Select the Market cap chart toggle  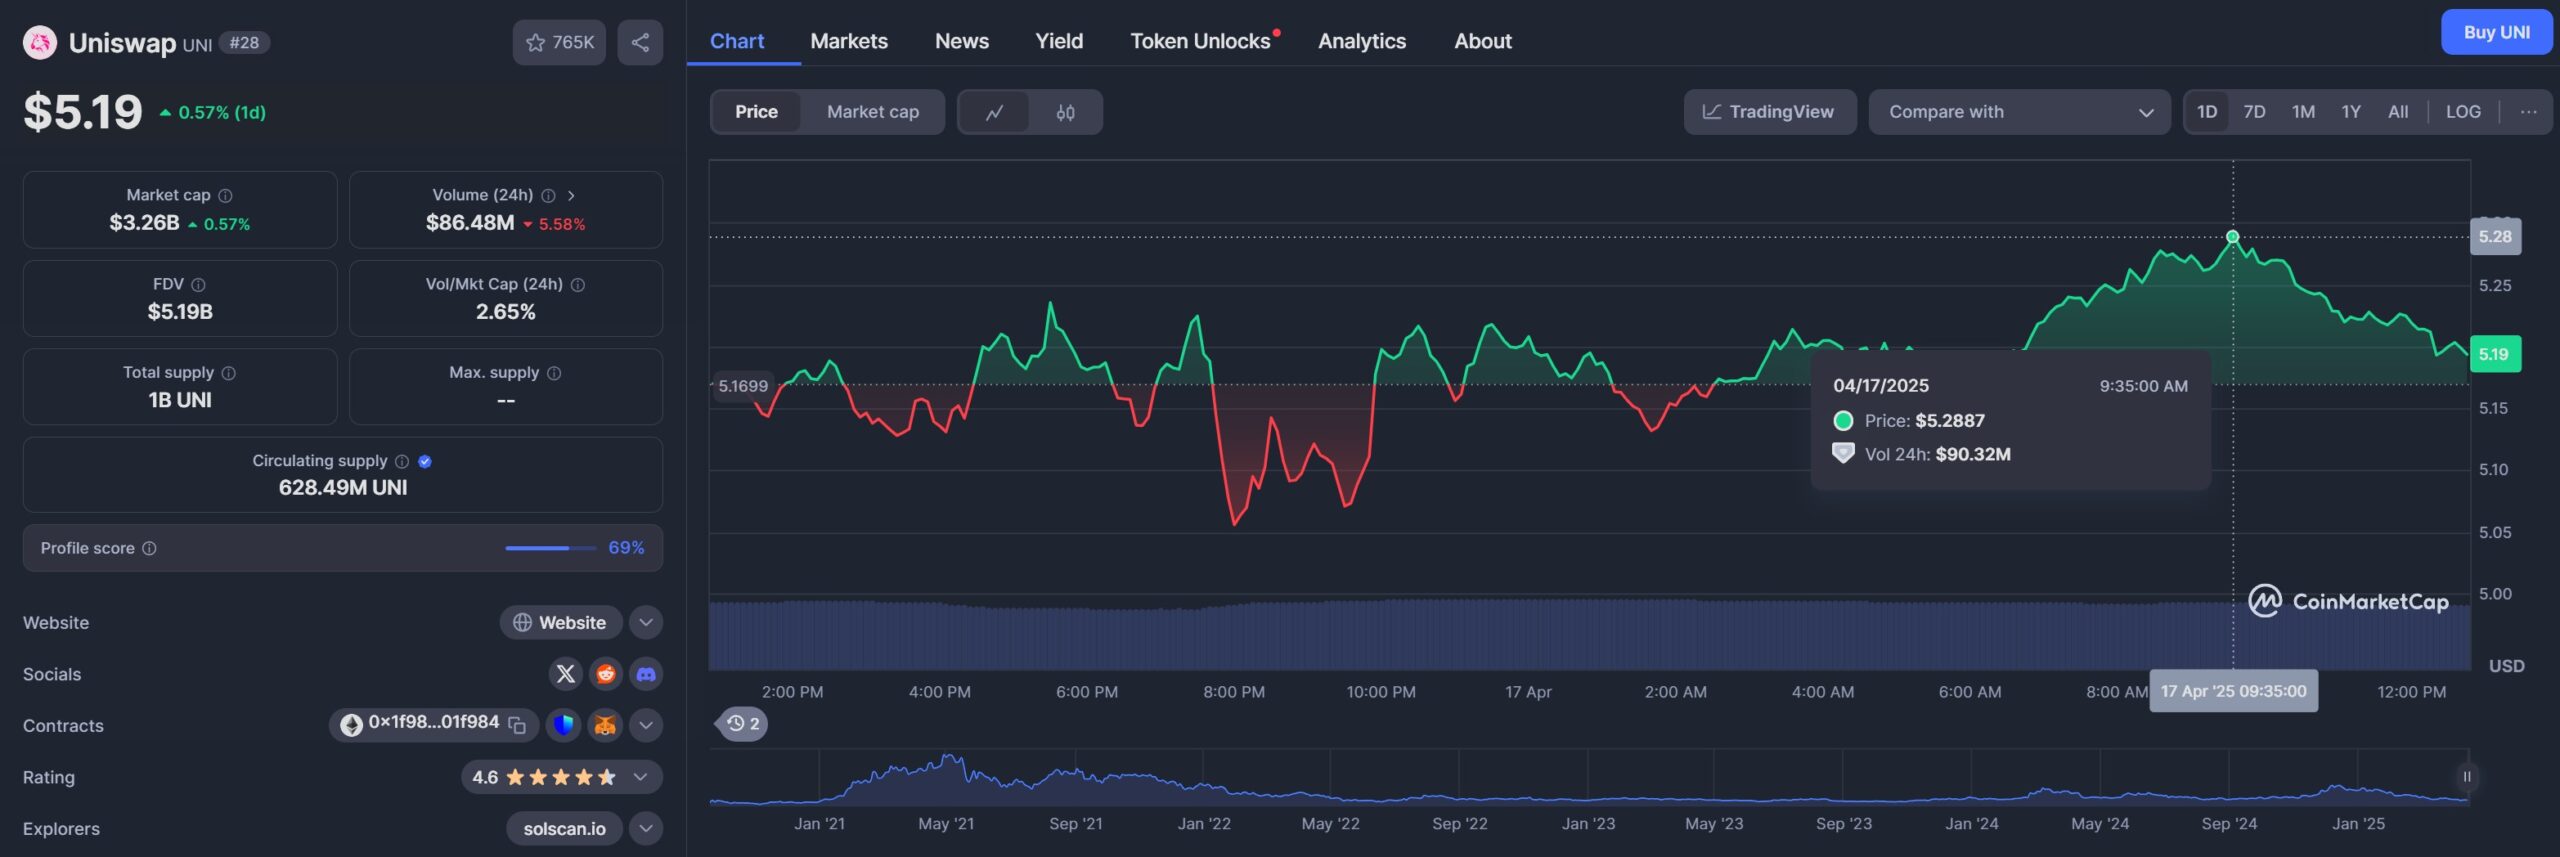pyautogui.click(x=873, y=112)
